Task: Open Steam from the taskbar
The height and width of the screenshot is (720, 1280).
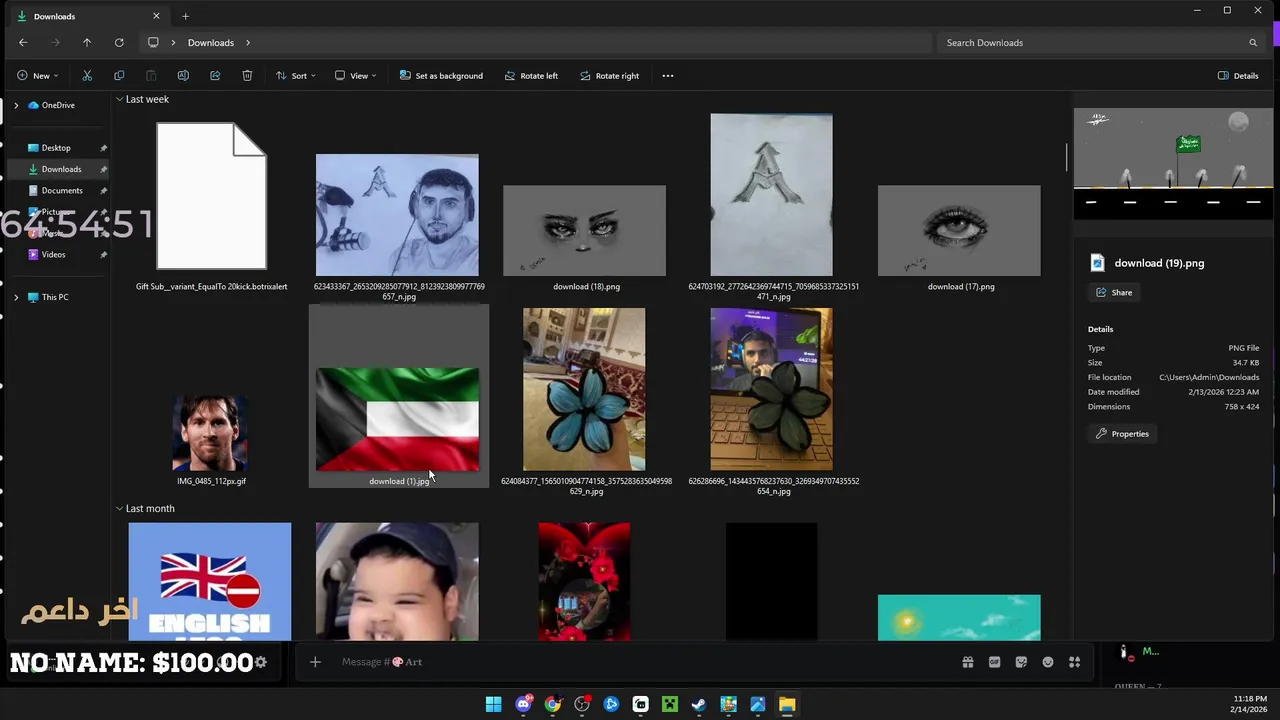Action: coord(699,705)
